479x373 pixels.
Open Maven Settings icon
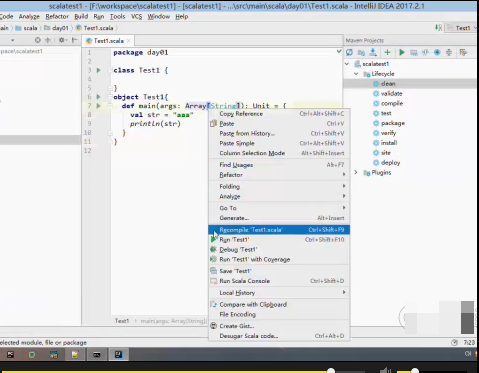click(463, 52)
